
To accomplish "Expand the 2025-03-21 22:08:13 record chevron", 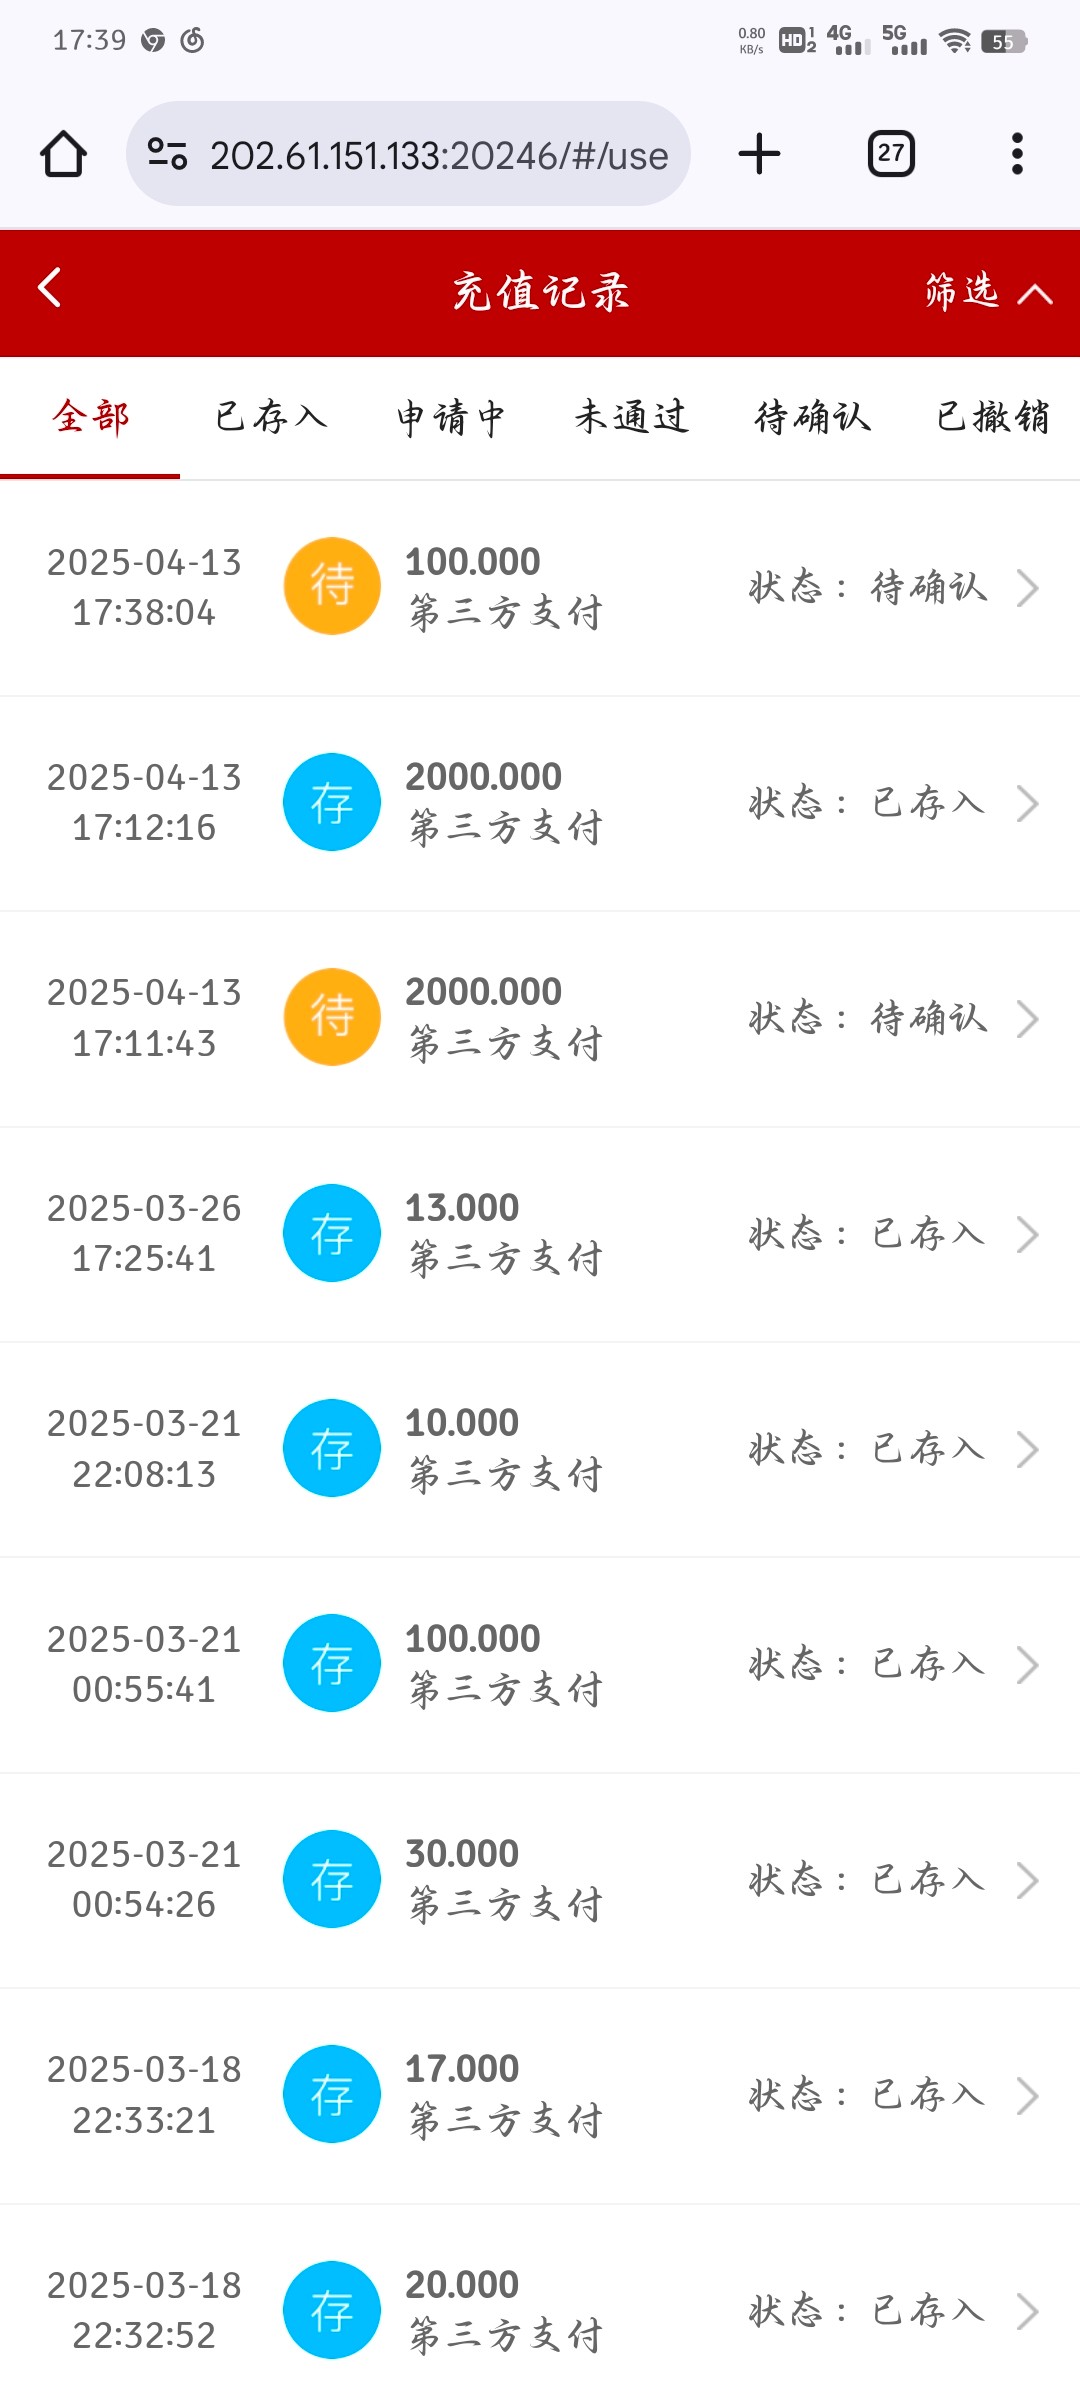I will [x=1027, y=1449].
